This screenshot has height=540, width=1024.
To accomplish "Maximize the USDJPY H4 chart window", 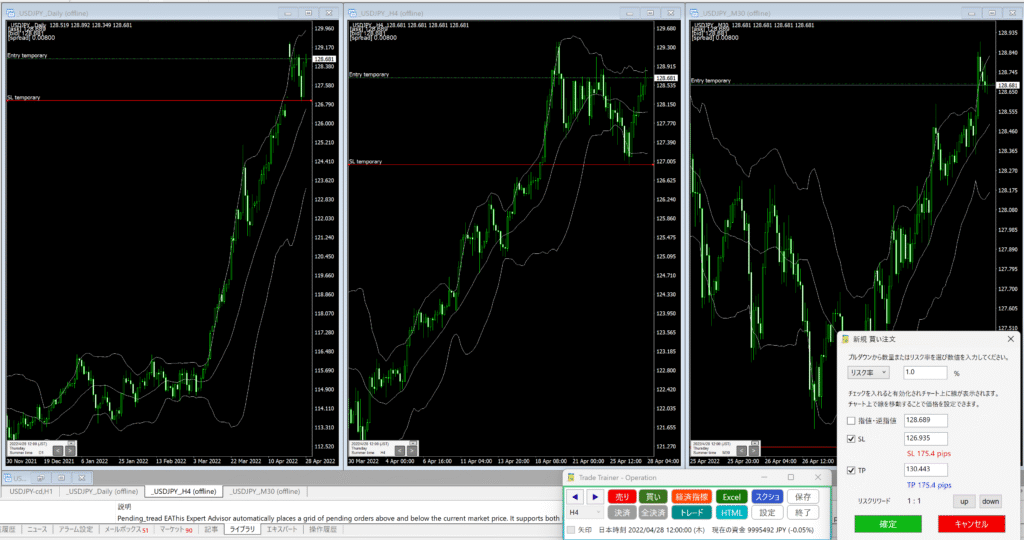I will (650, 13).
